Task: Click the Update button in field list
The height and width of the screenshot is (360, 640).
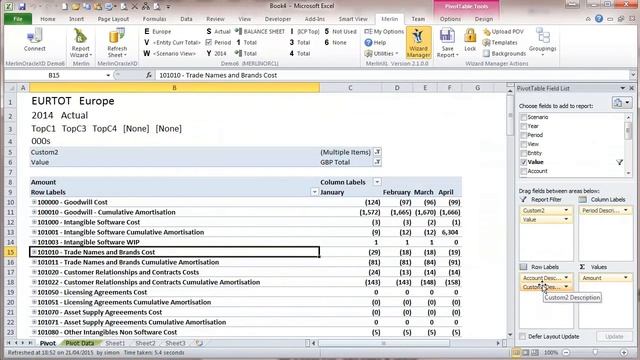Action: coord(614,336)
